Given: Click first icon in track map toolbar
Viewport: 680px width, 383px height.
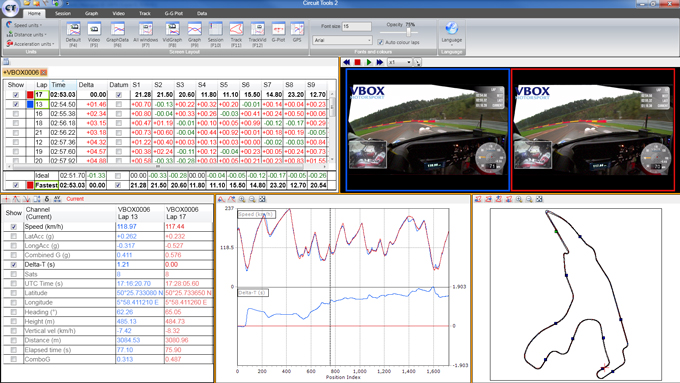Looking at the screenshot, I should tap(477, 200).
